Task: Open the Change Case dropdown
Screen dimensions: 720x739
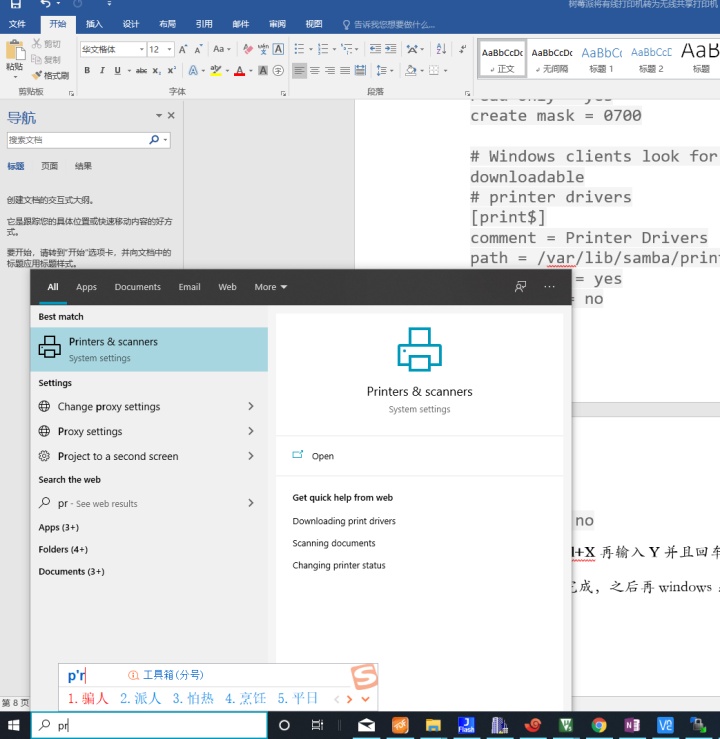Action: point(221,49)
